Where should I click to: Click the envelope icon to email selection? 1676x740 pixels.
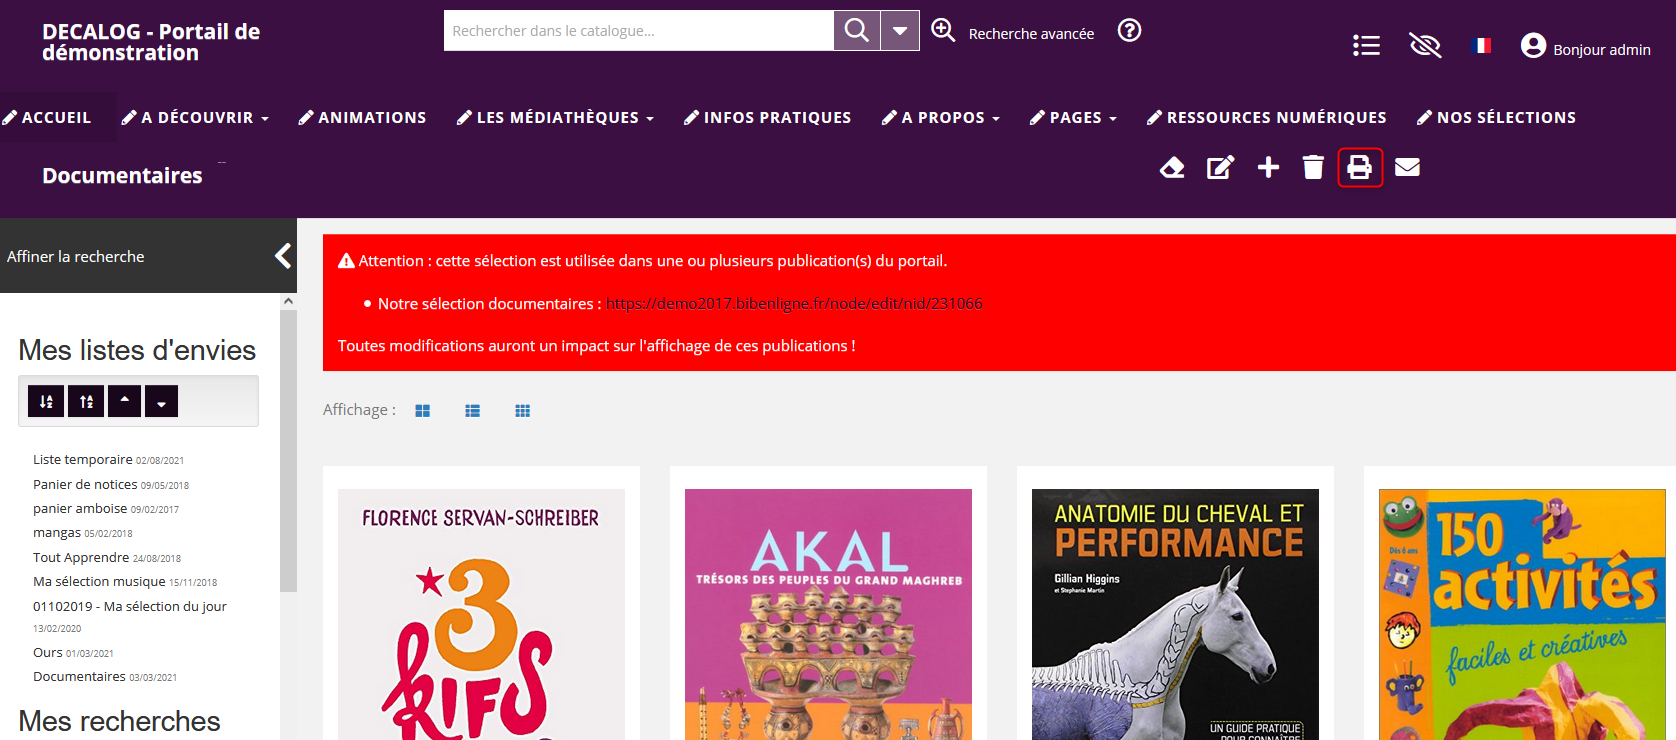click(1407, 167)
